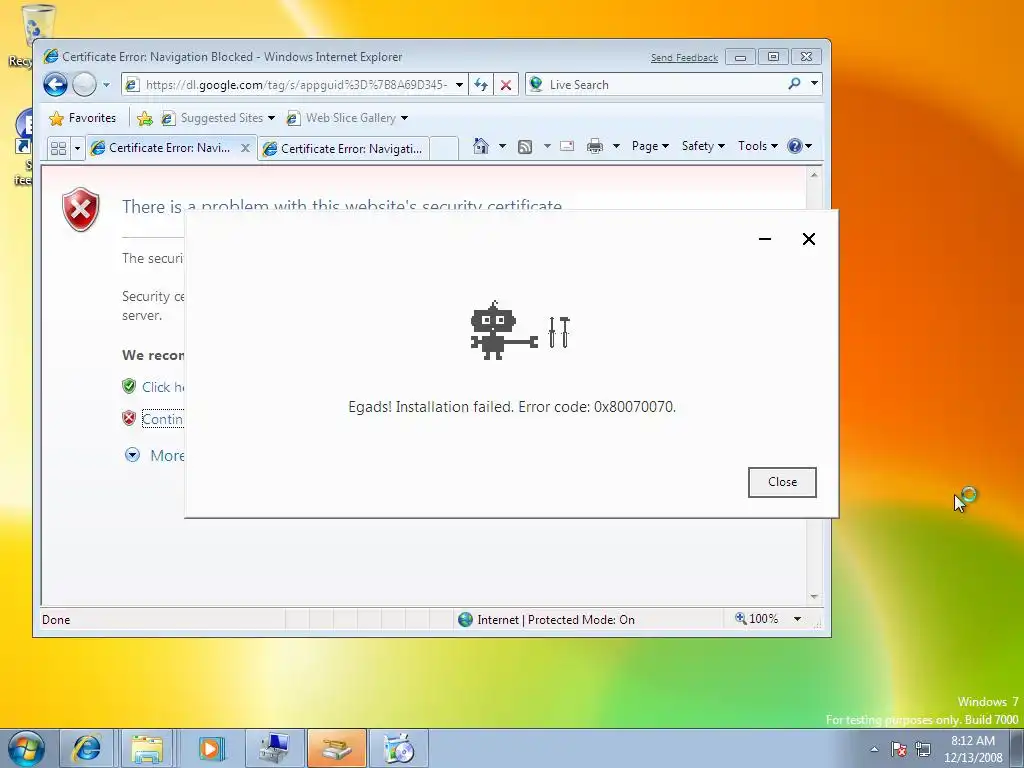Screen dimensions: 1024x768
Task: Click Close button in installation failed dialog
Action: pyautogui.click(x=782, y=482)
